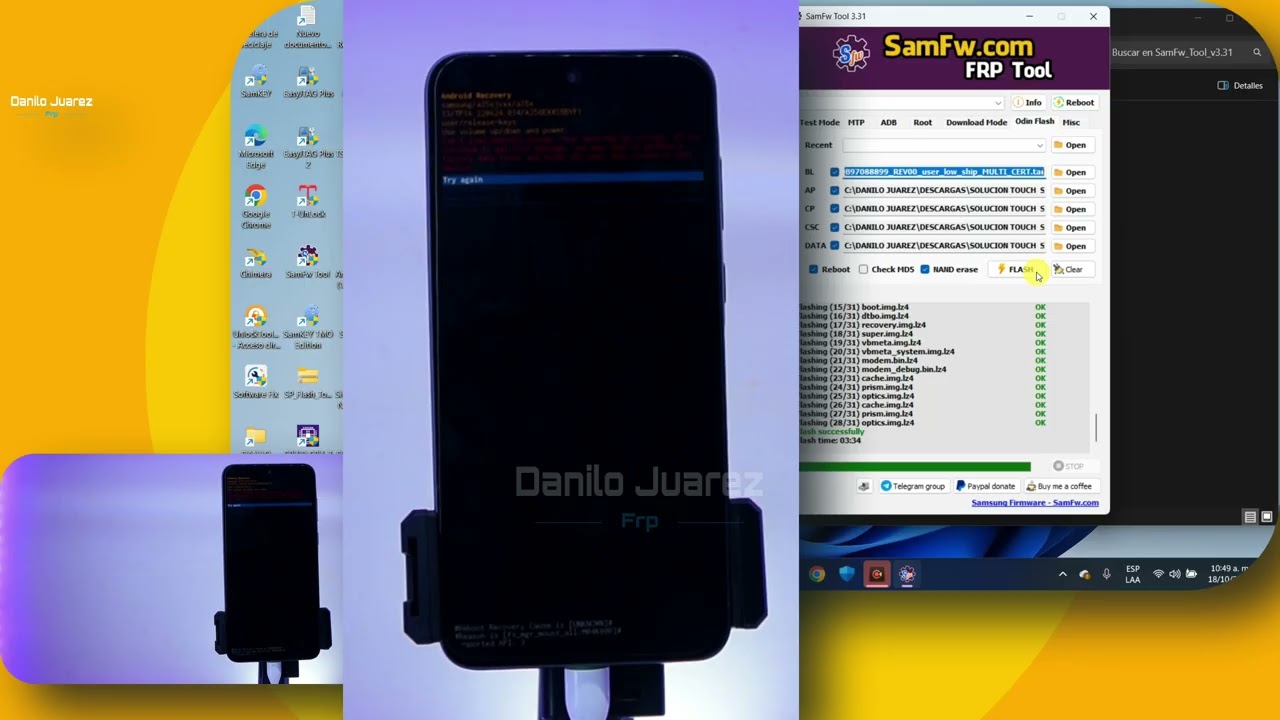Click the Info button
This screenshot has width=1280, height=720.
pos(1028,102)
